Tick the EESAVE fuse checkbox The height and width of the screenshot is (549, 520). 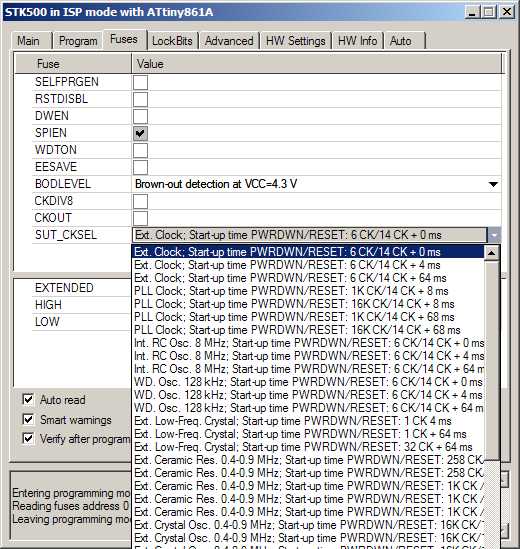tap(140, 167)
